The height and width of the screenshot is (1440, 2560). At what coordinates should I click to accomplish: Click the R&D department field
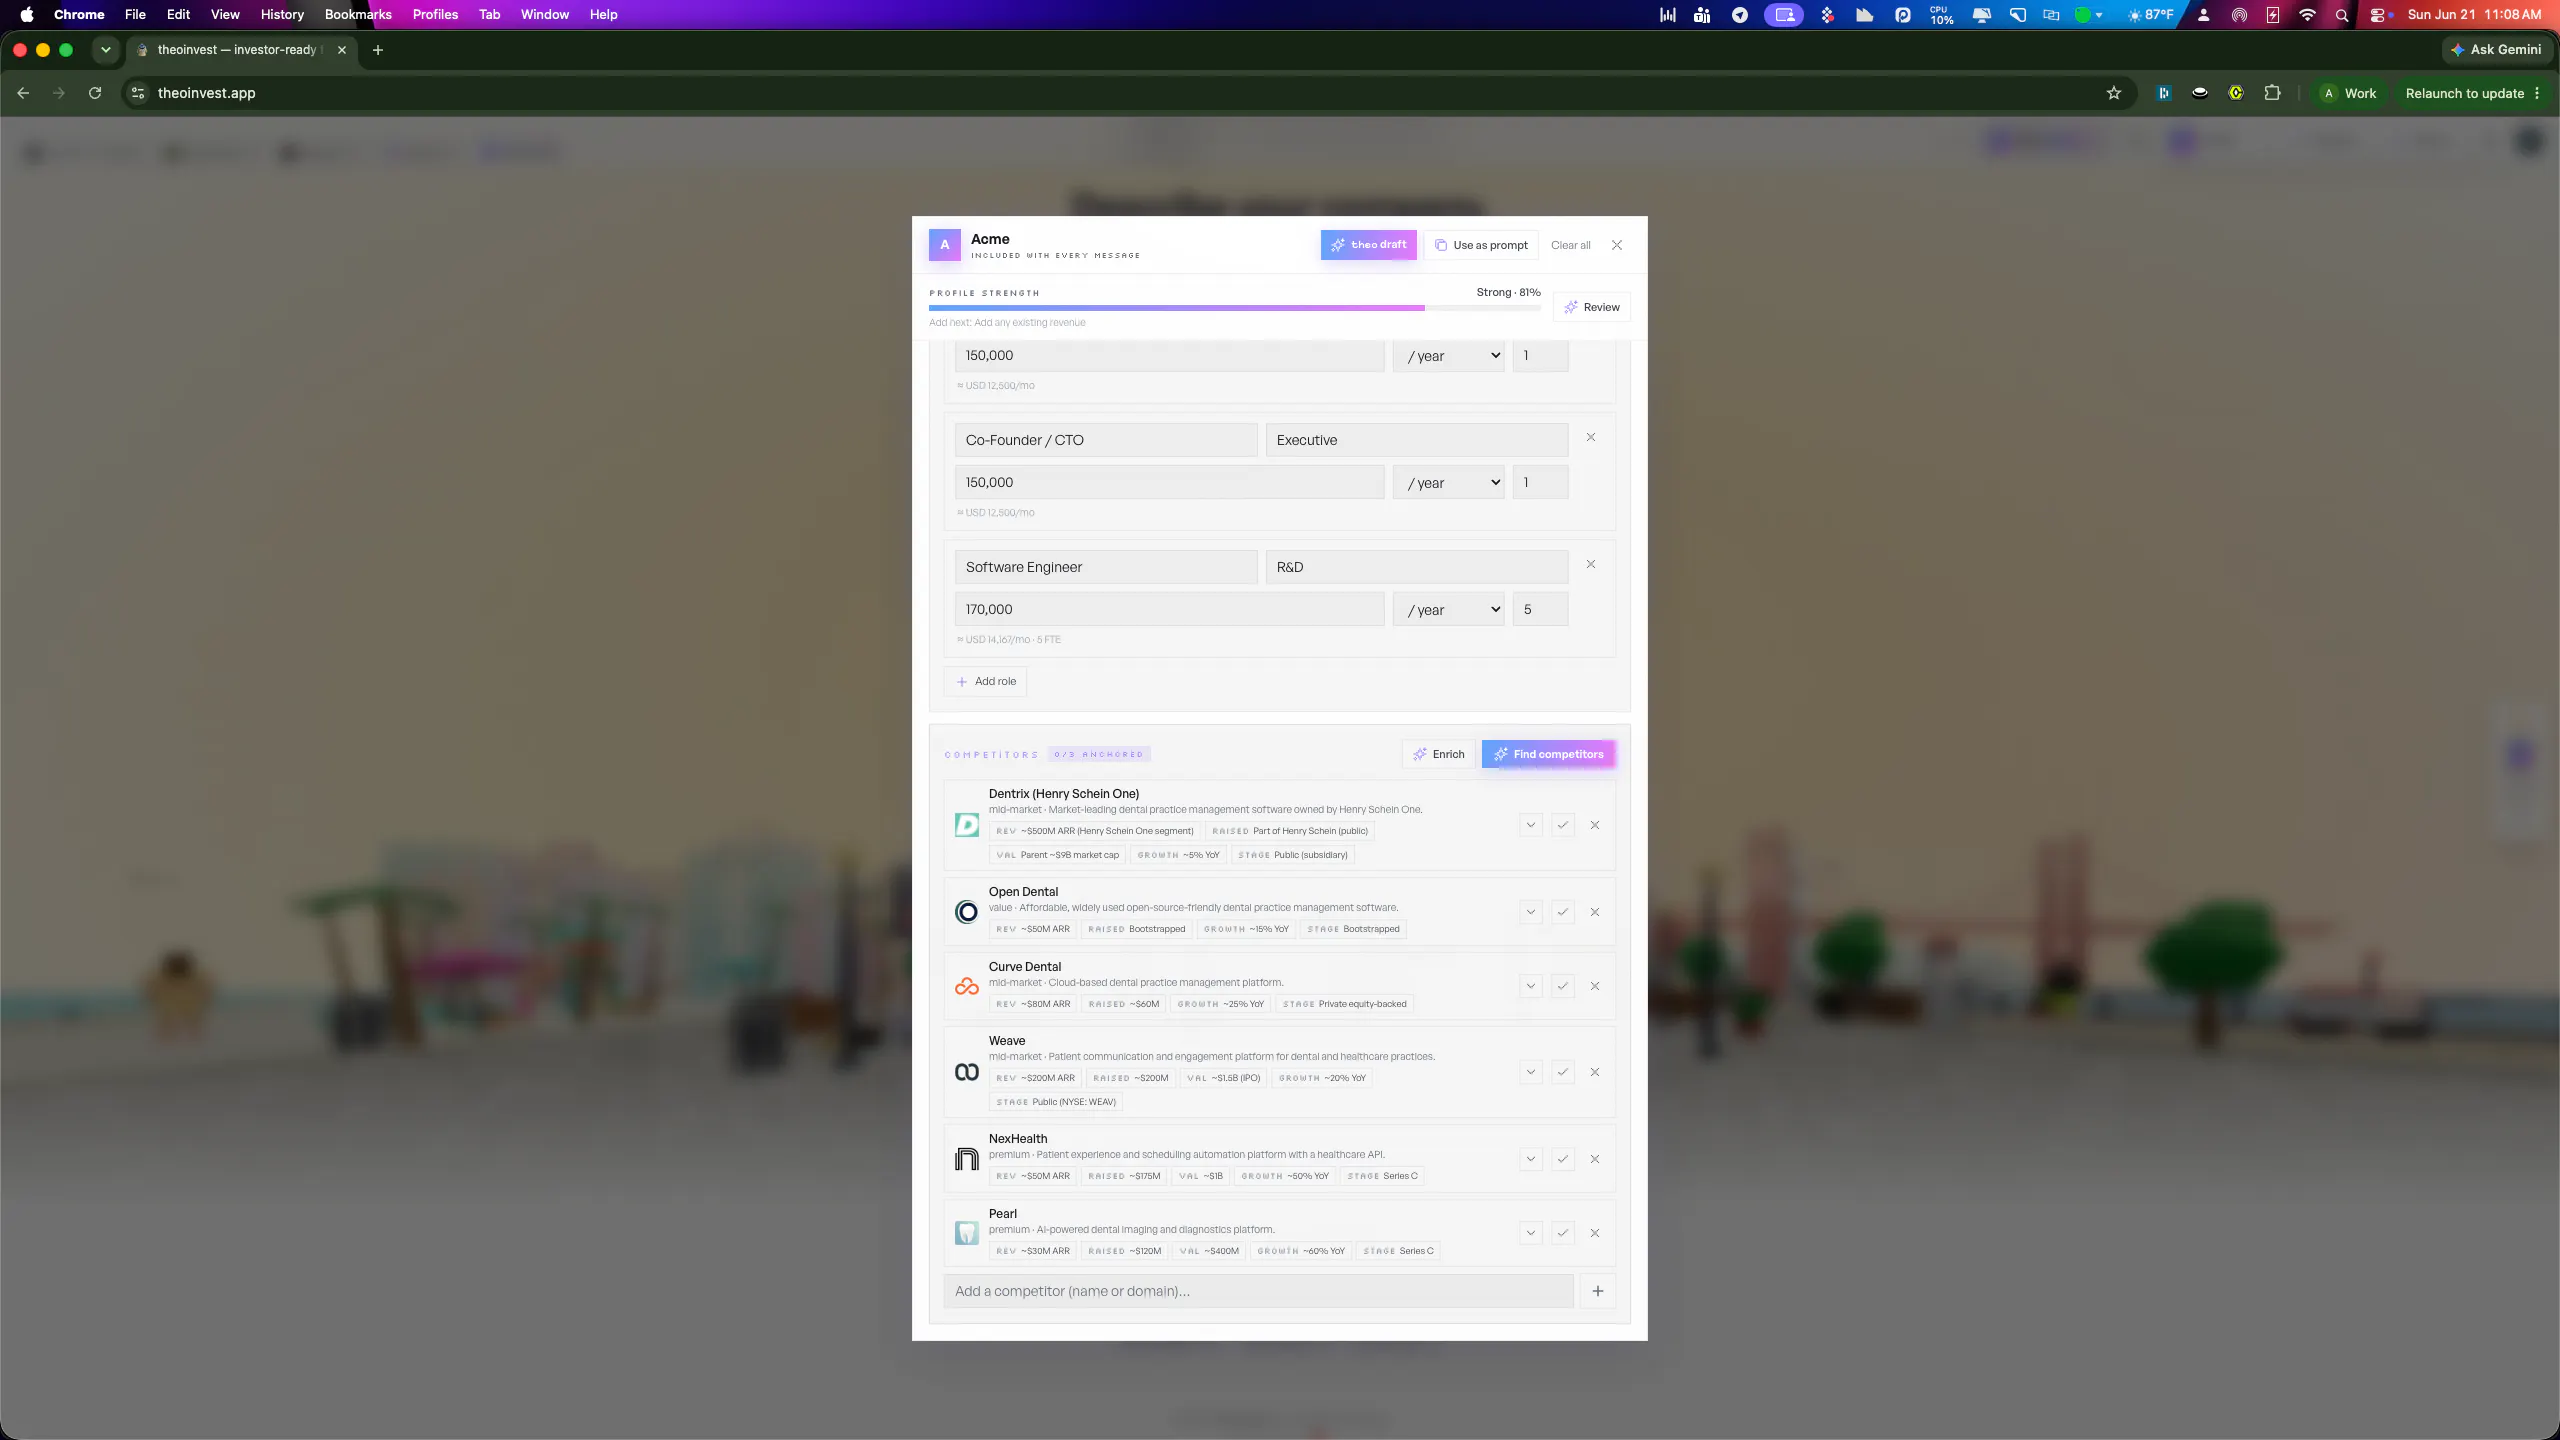[1417, 567]
